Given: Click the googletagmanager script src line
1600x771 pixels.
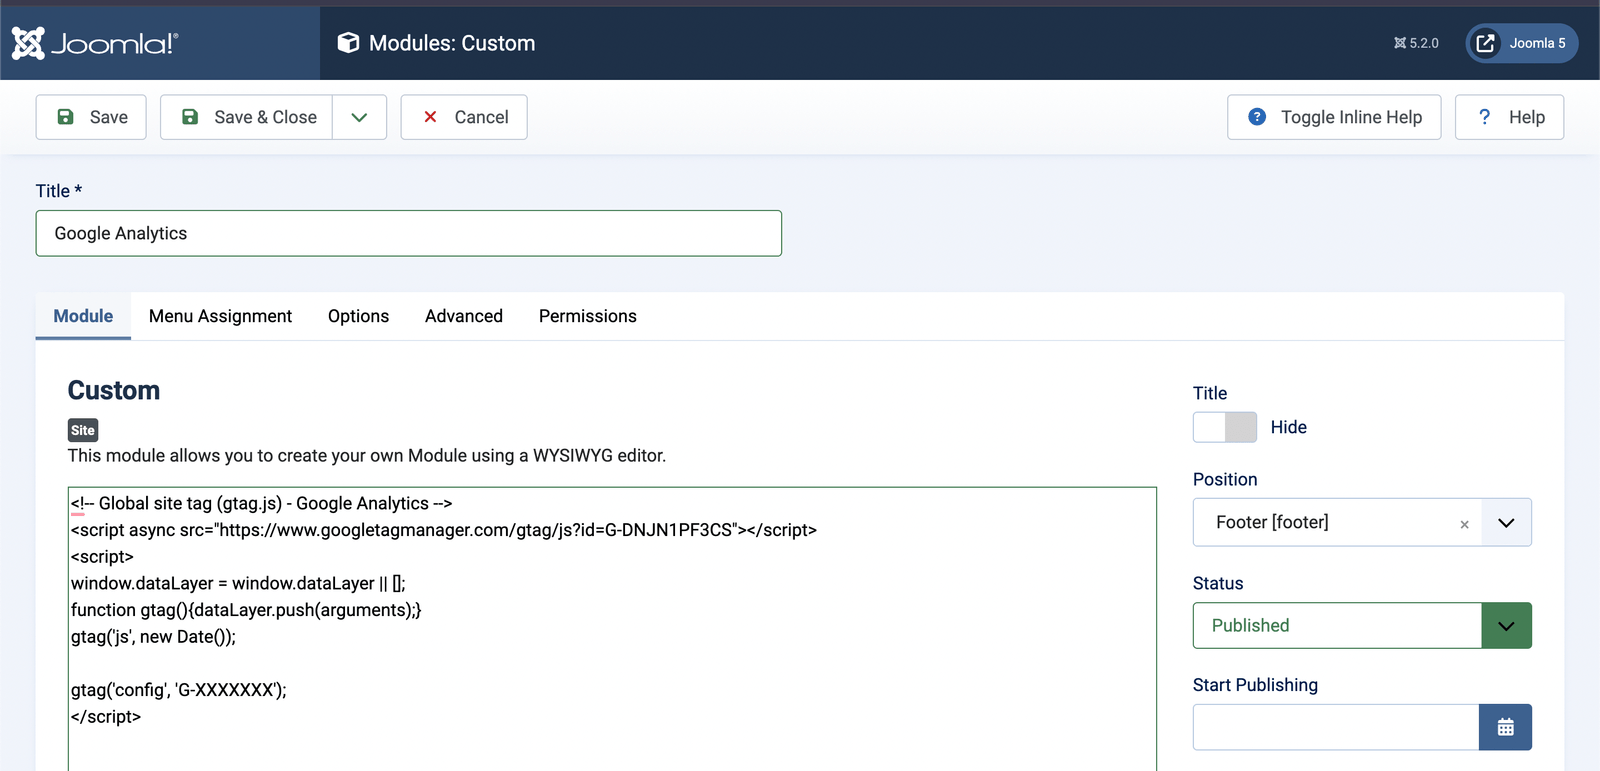Looking at the screenshot, I should [444, 530].
